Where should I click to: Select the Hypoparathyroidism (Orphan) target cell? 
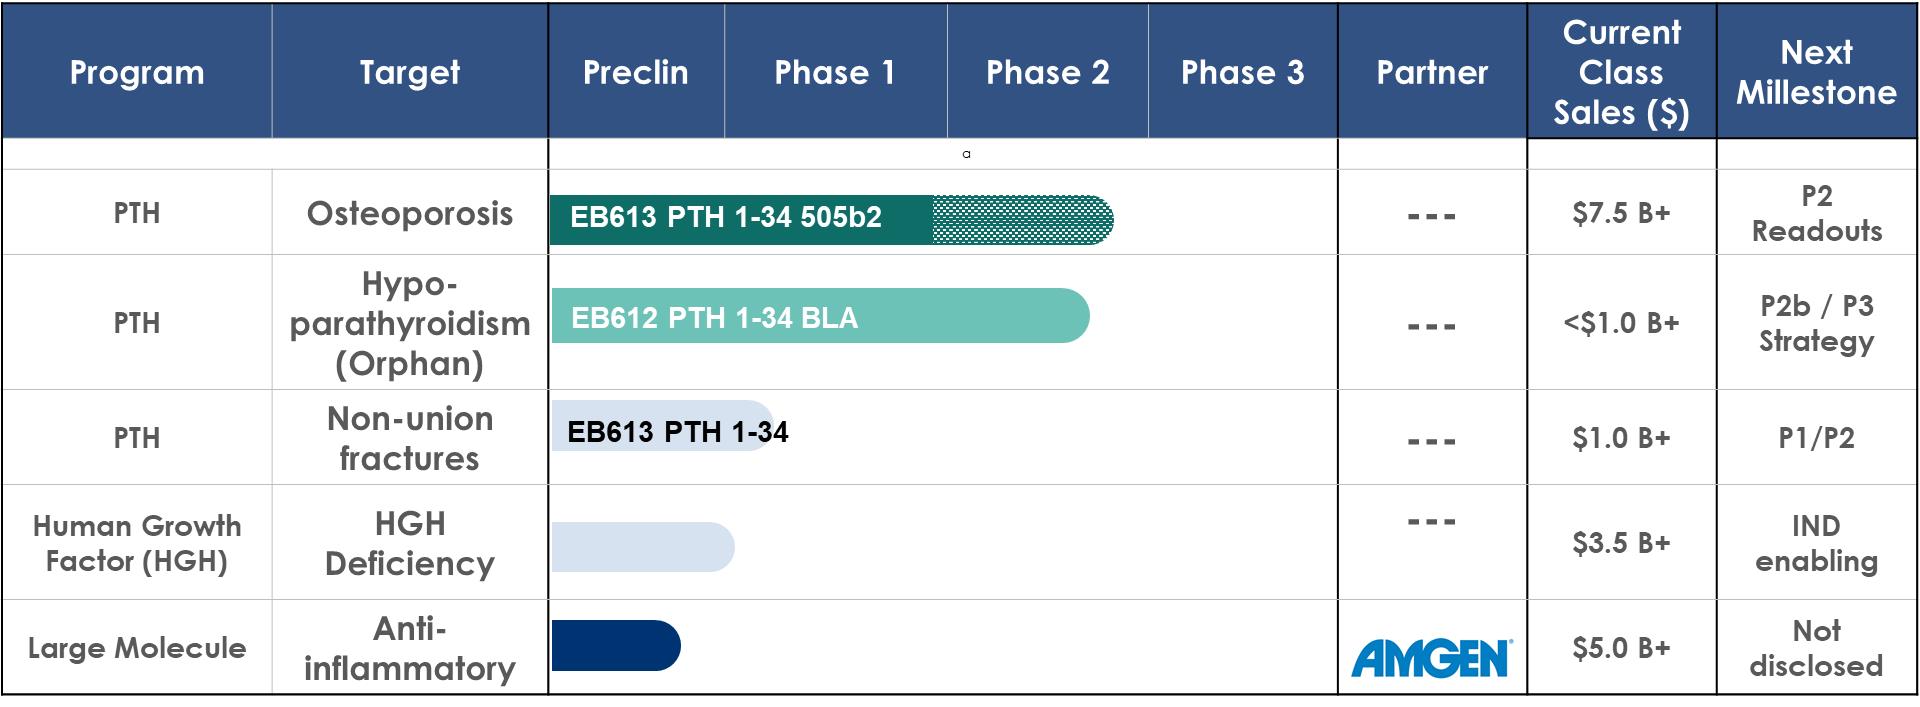click(x=410, y=323)
